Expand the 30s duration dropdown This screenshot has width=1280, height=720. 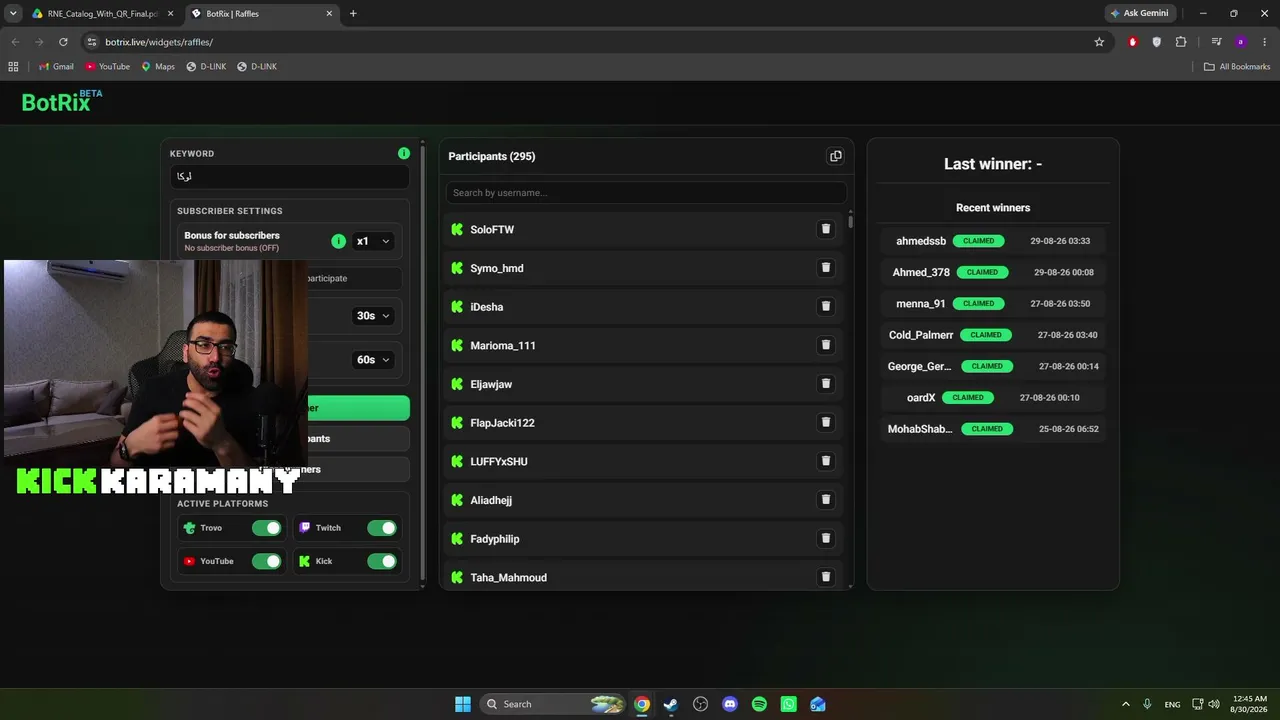coord(373,316)
